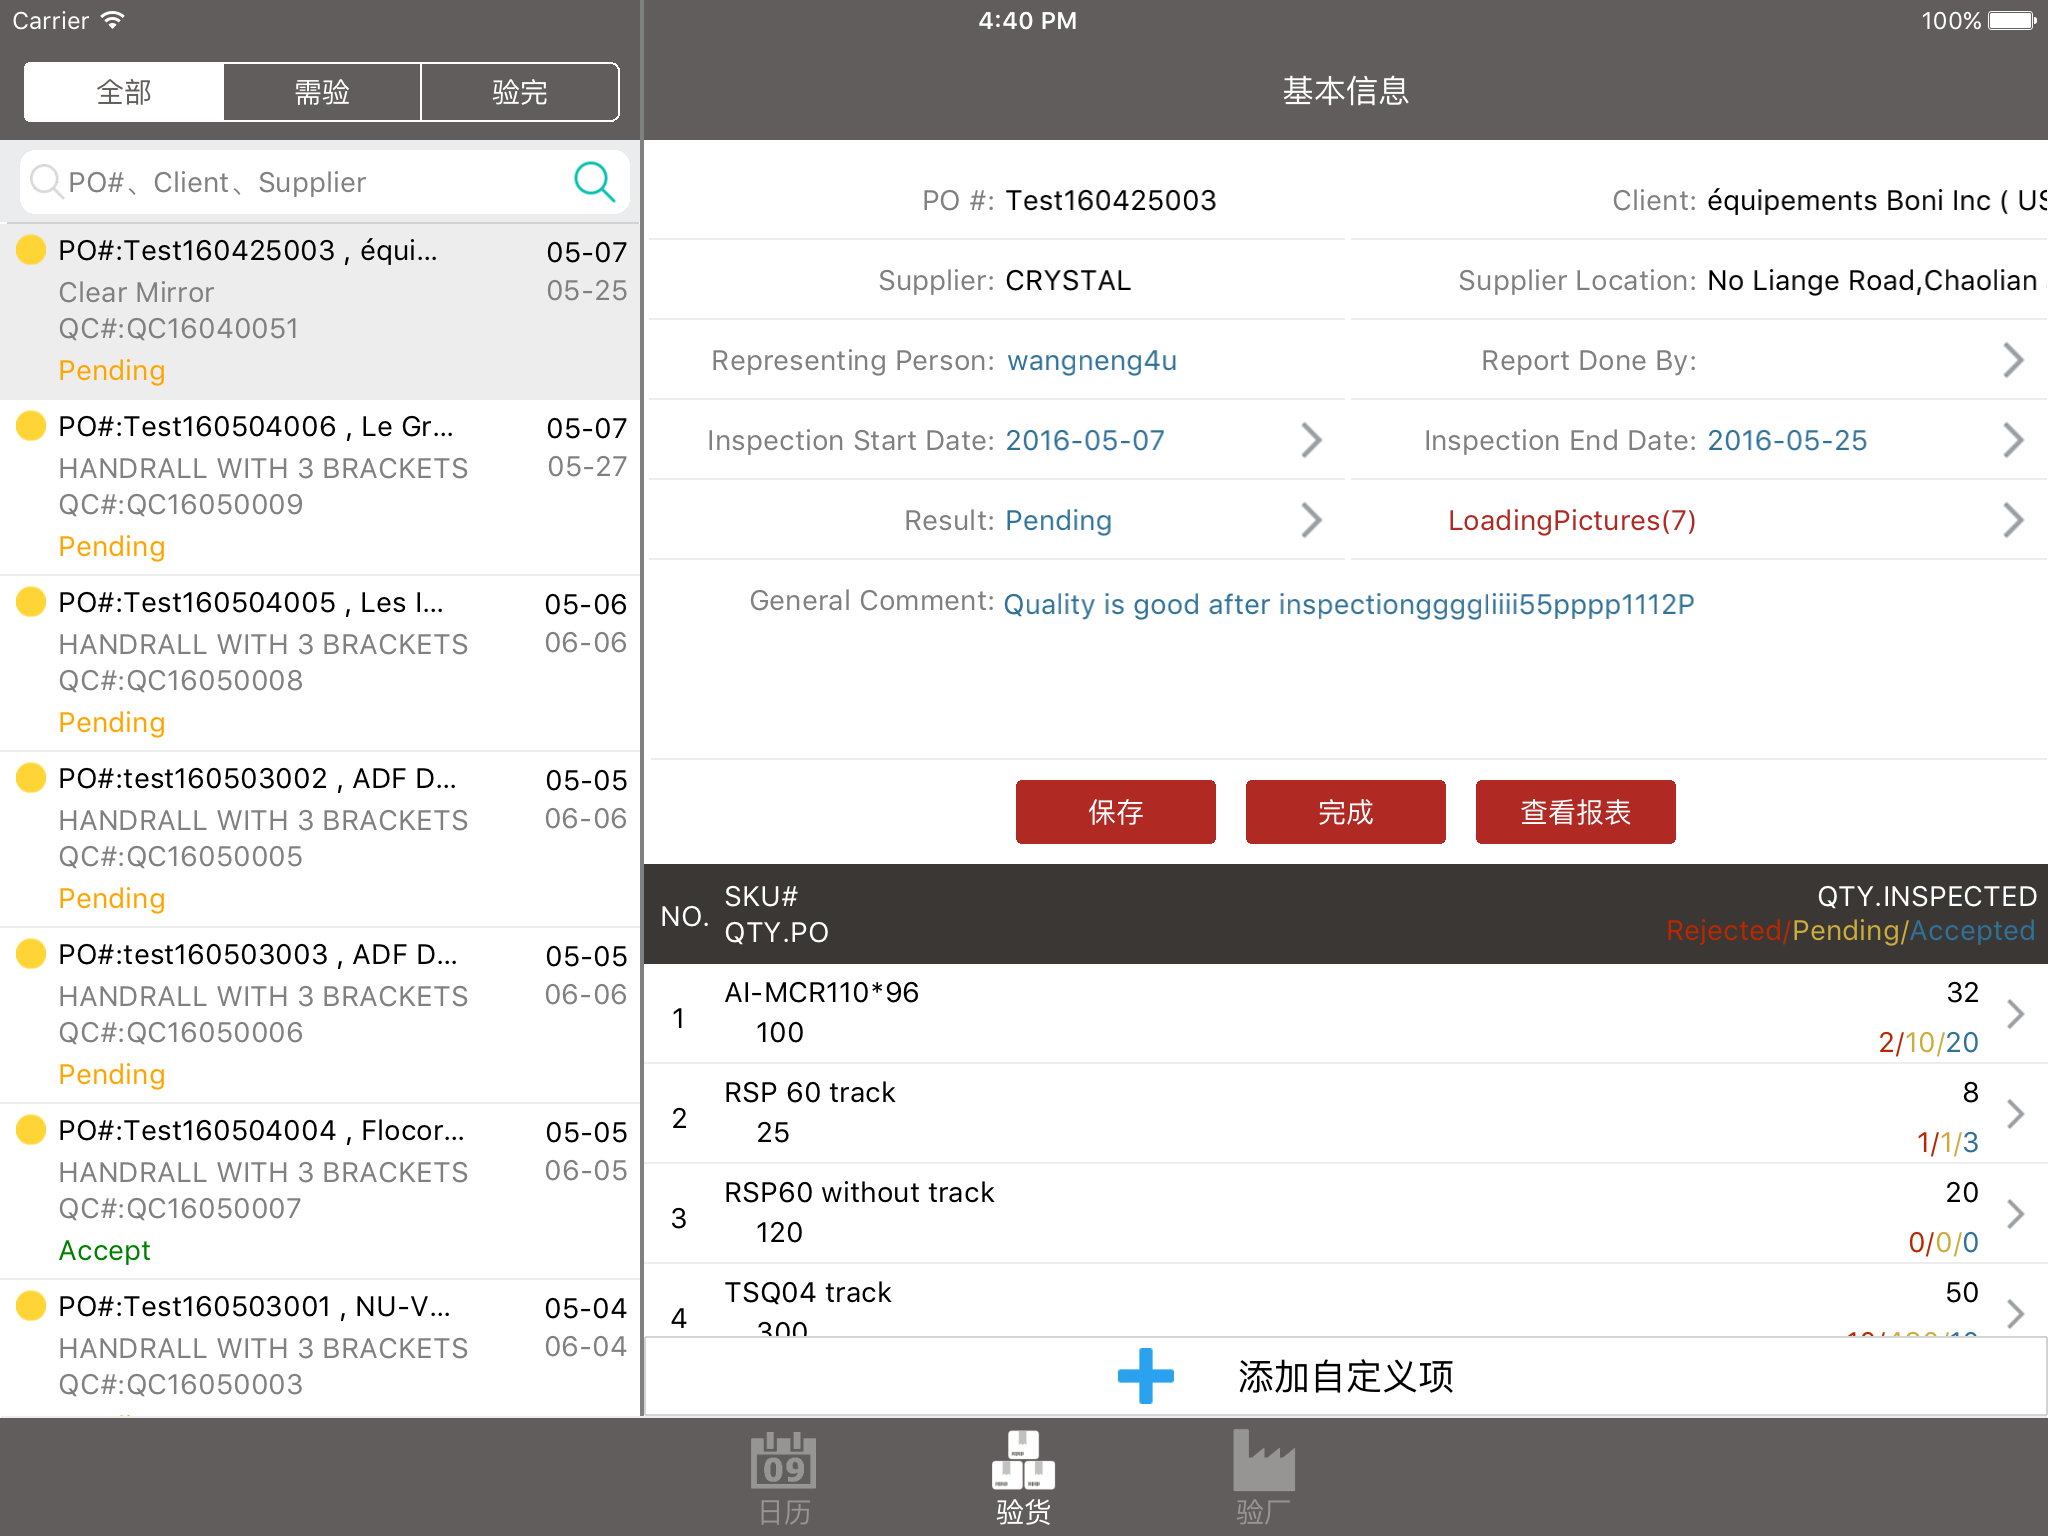Click yellow status dot for Test160504004

pyautogui.click(x=31, y=1130)
